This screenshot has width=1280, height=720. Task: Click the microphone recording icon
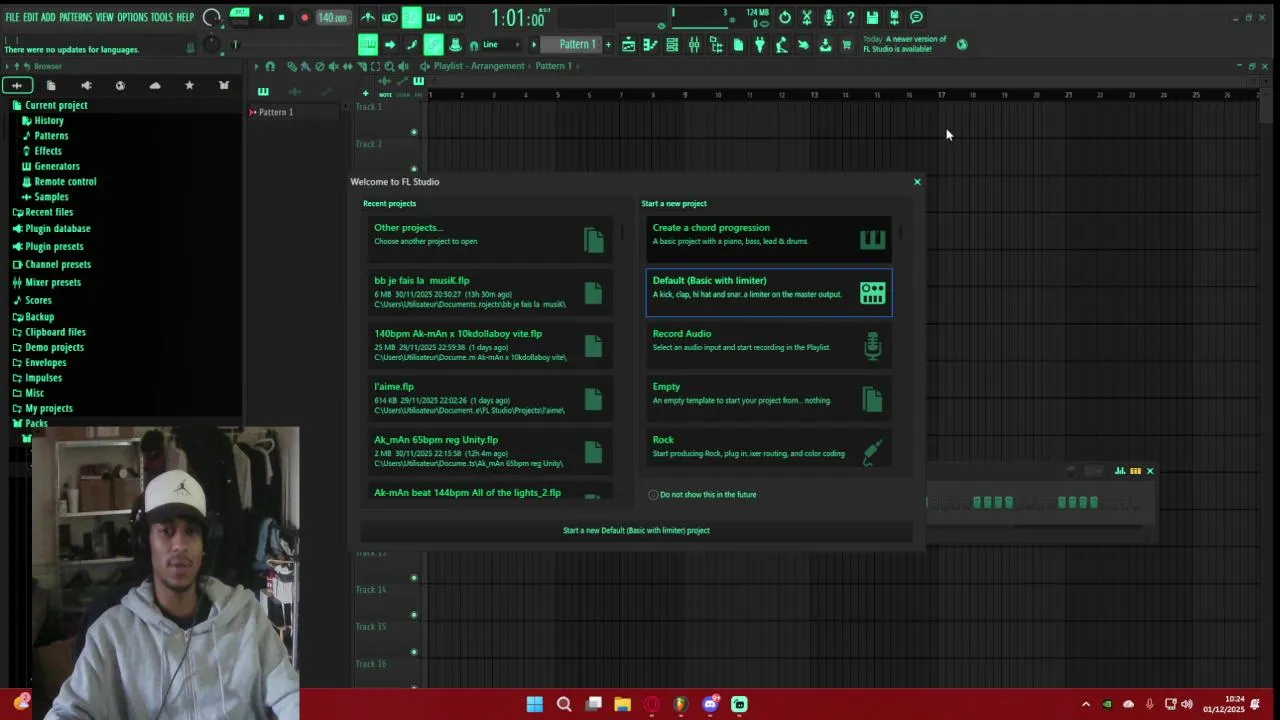pos(829,17)
